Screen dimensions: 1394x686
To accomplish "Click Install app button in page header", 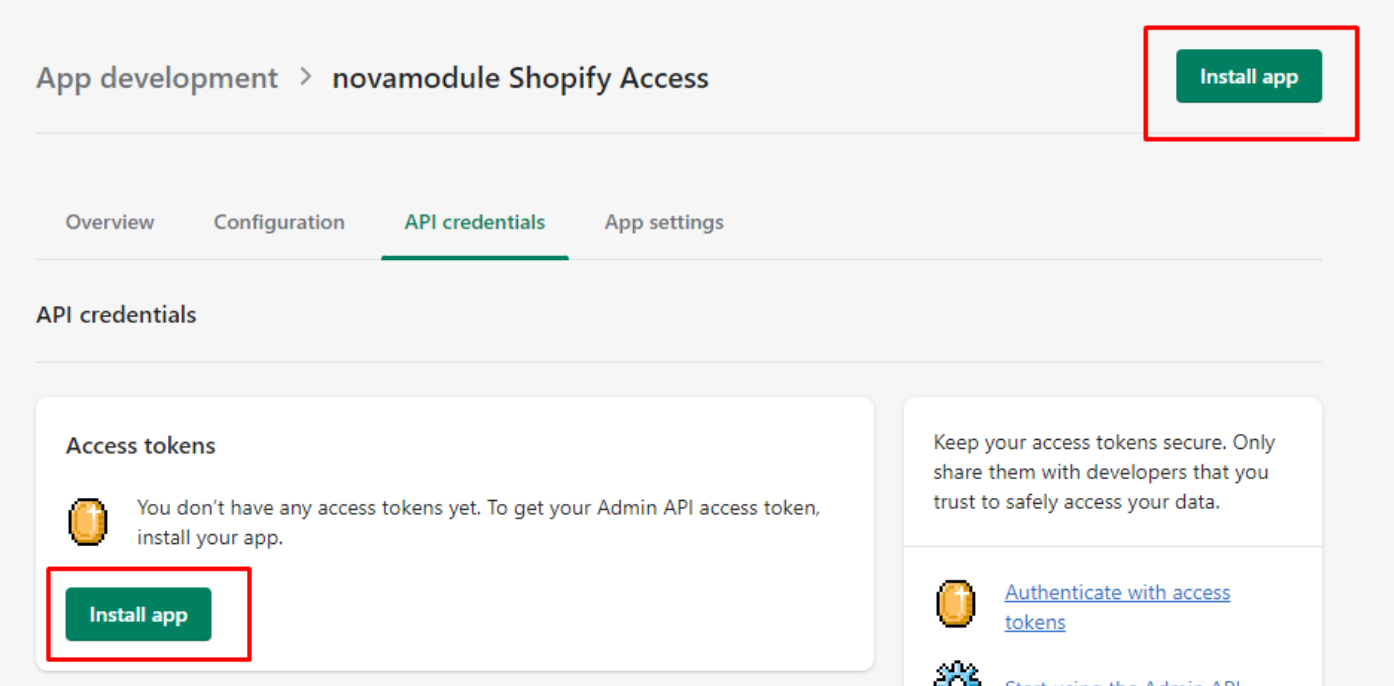I will pyautogui.click(x=1248, y=76).
